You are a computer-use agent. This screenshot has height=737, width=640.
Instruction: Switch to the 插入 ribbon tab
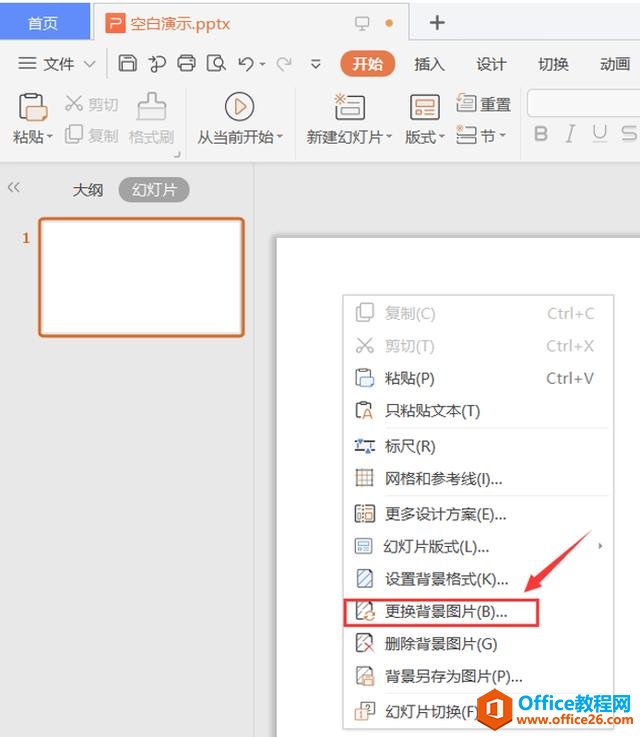tap(429, 64)
